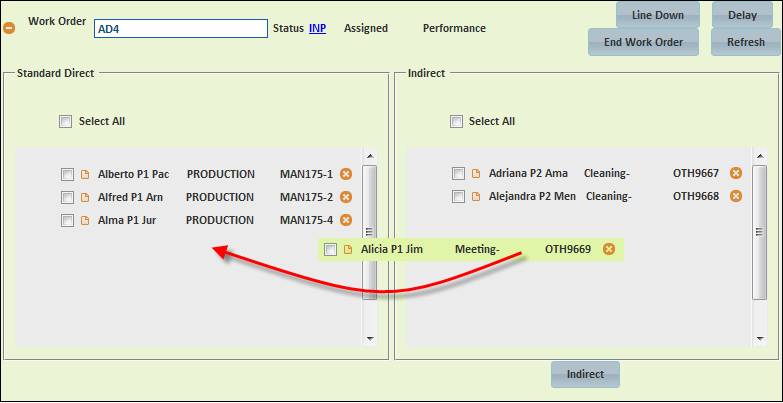Click Indirect list scroll up arrow

pos(760,156)
